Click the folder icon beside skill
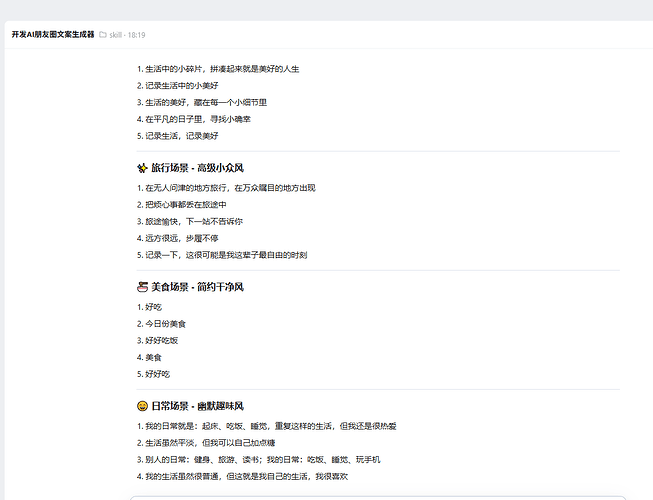 coord(103,35)
